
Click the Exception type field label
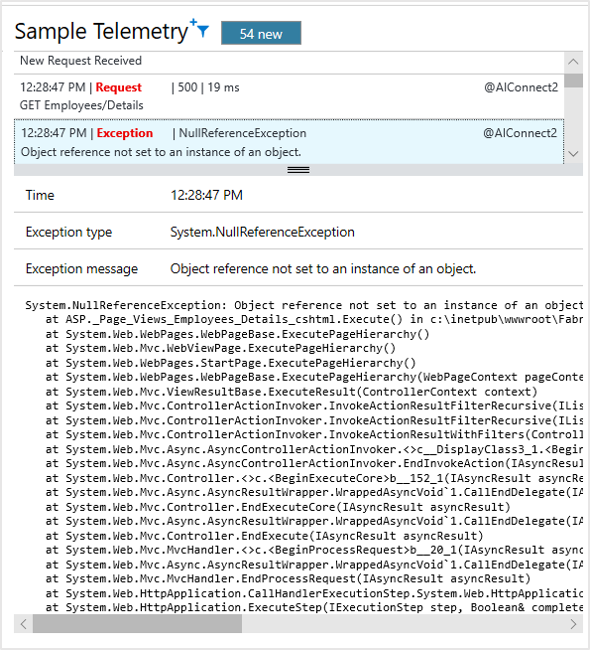(x=69, y=232)
